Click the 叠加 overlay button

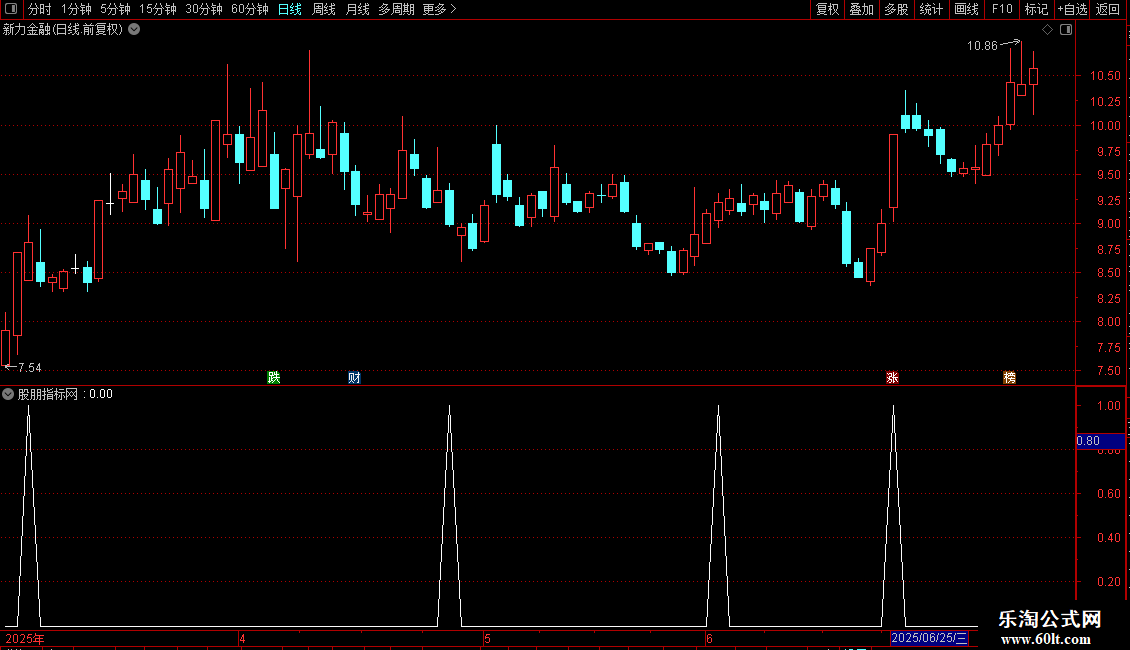click(x=861, y=9)
